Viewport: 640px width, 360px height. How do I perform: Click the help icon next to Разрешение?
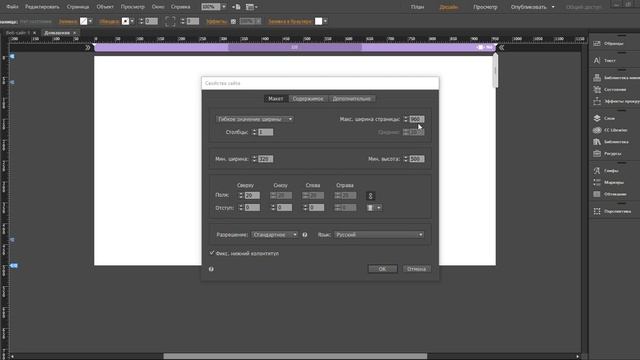305,235
